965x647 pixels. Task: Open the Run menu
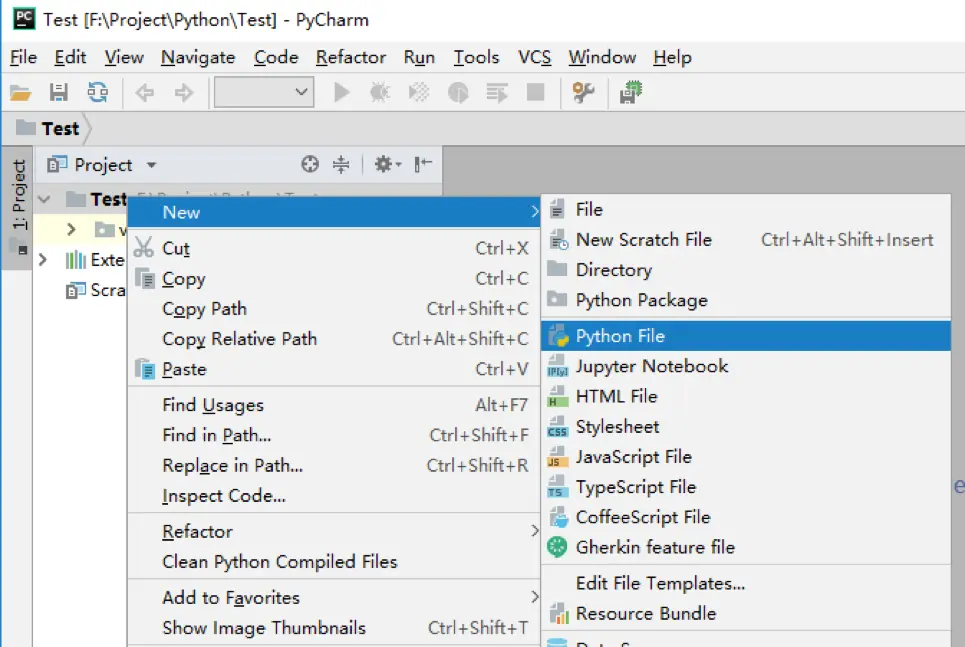click(x=419, y=57)
